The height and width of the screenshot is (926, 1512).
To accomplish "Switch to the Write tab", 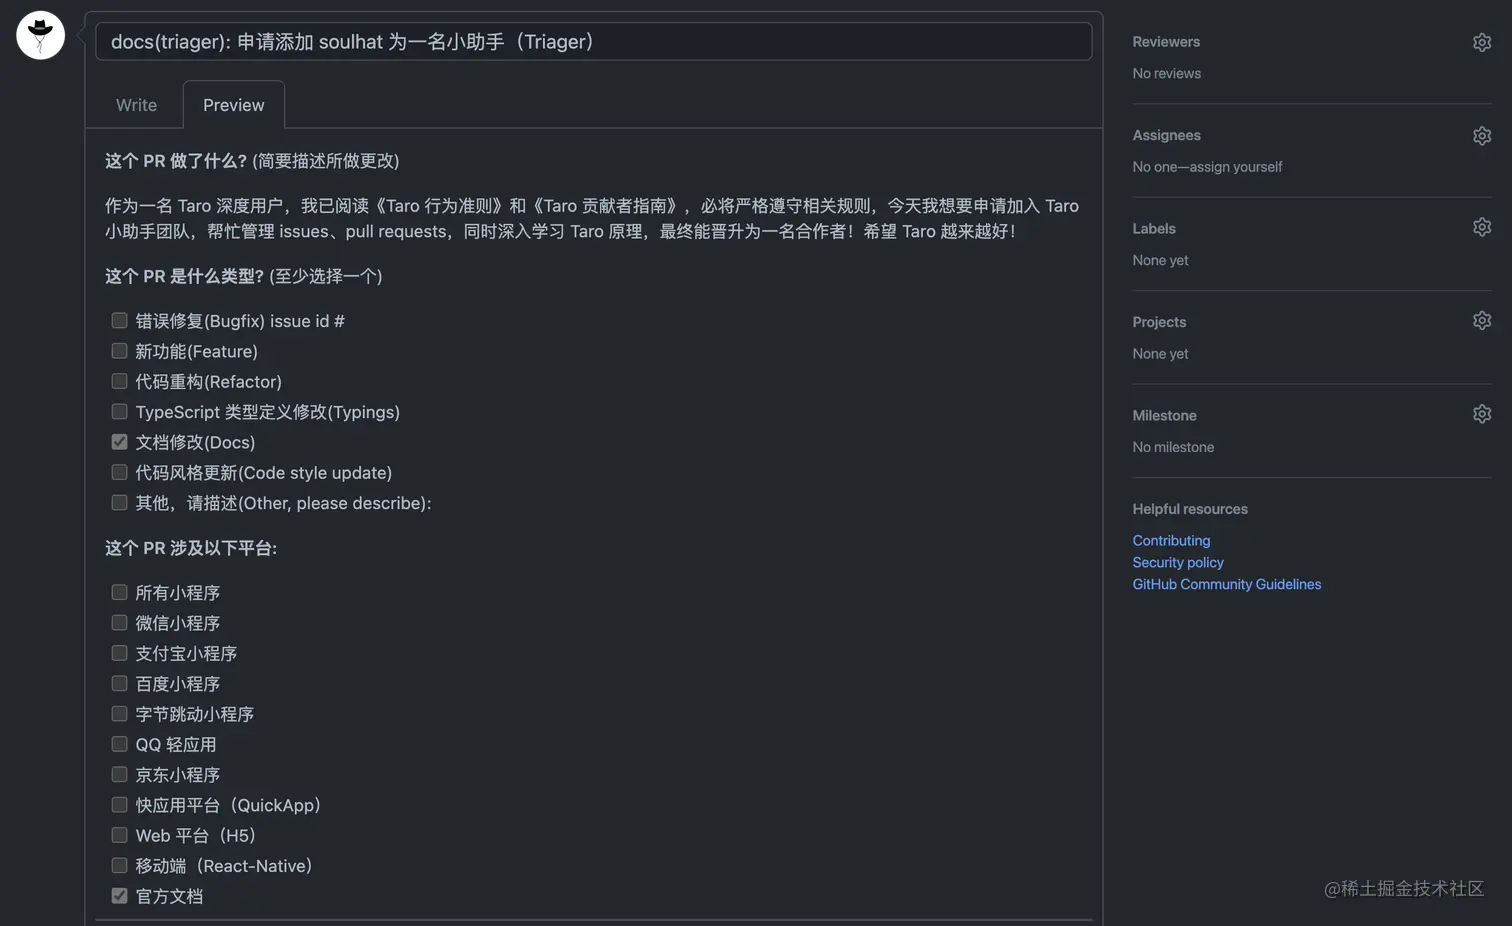I will pos(136,105).
